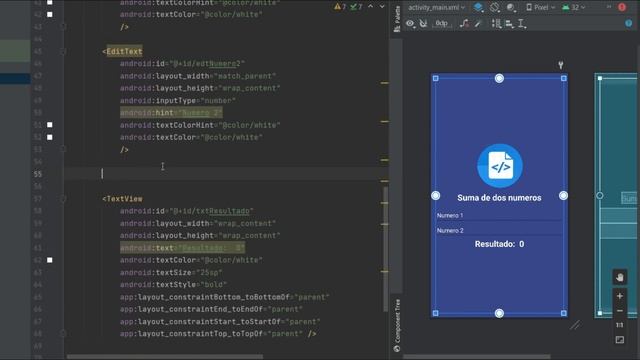Open the Pixel device dropdown
The width and height of the screenshot is (640, 360).
pos(540,7)
